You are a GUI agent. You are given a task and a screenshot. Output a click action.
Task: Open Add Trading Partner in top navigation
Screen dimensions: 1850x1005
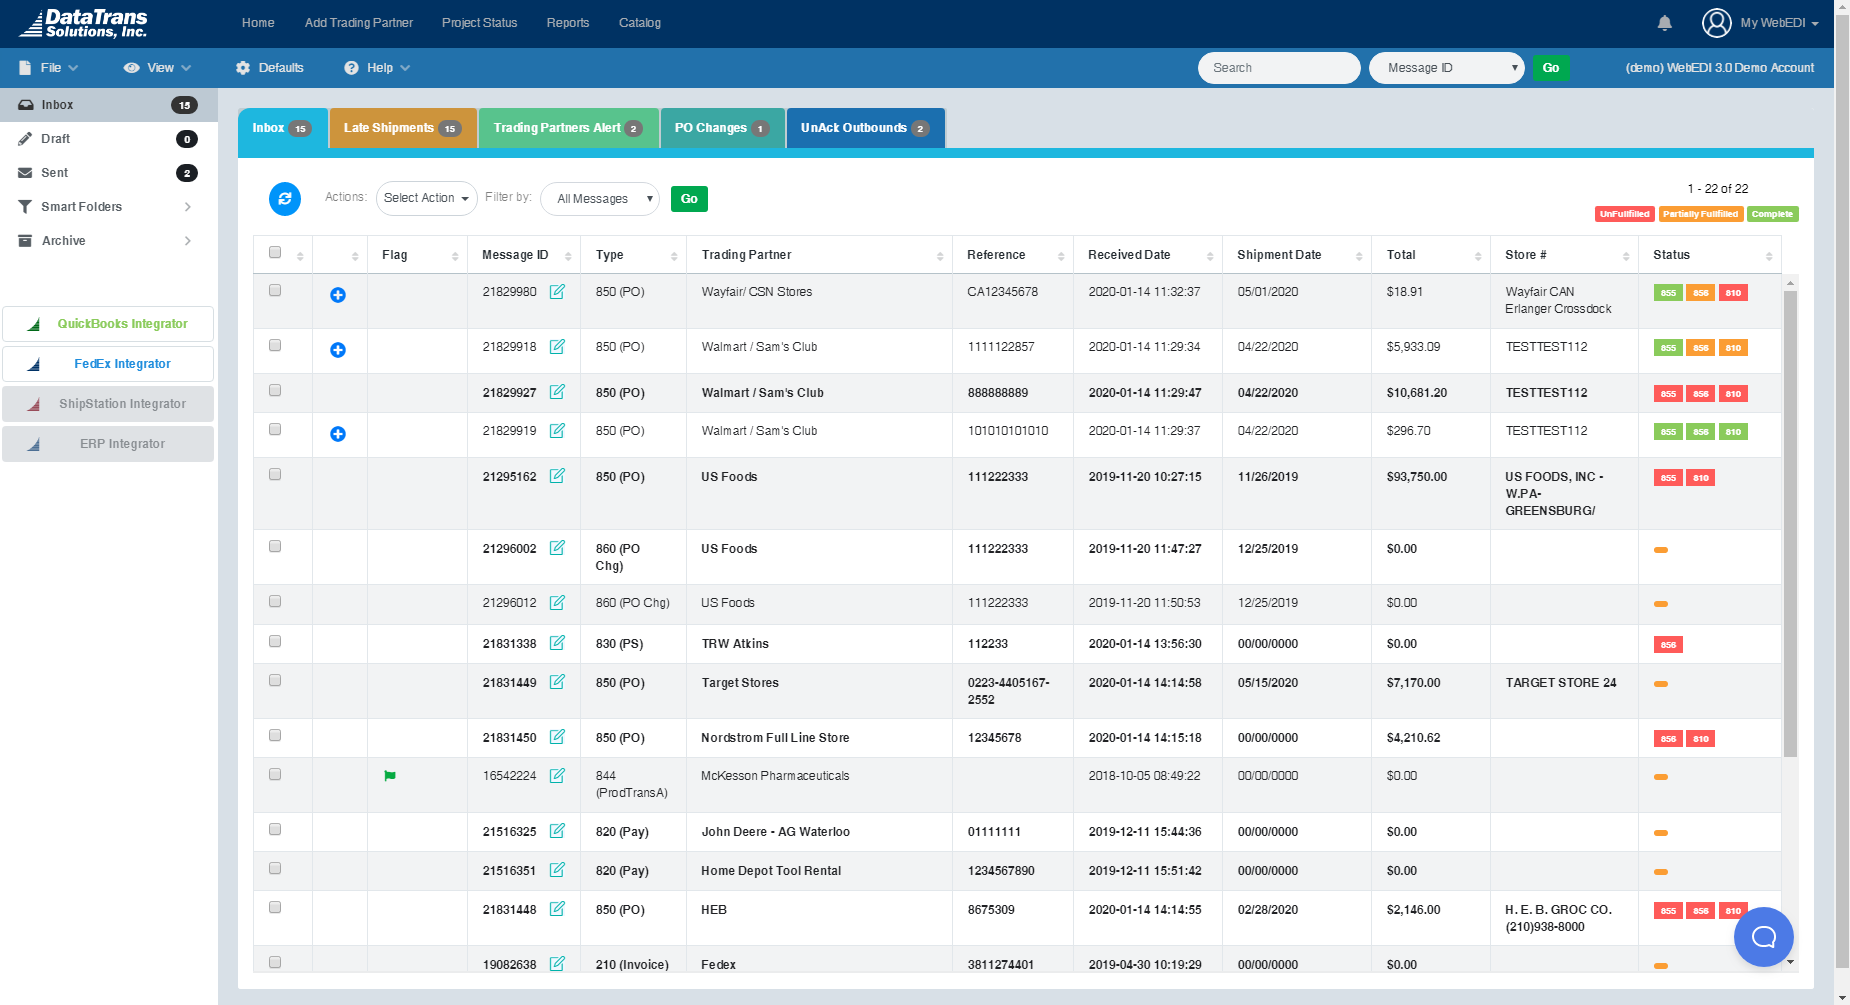point(359,23)
